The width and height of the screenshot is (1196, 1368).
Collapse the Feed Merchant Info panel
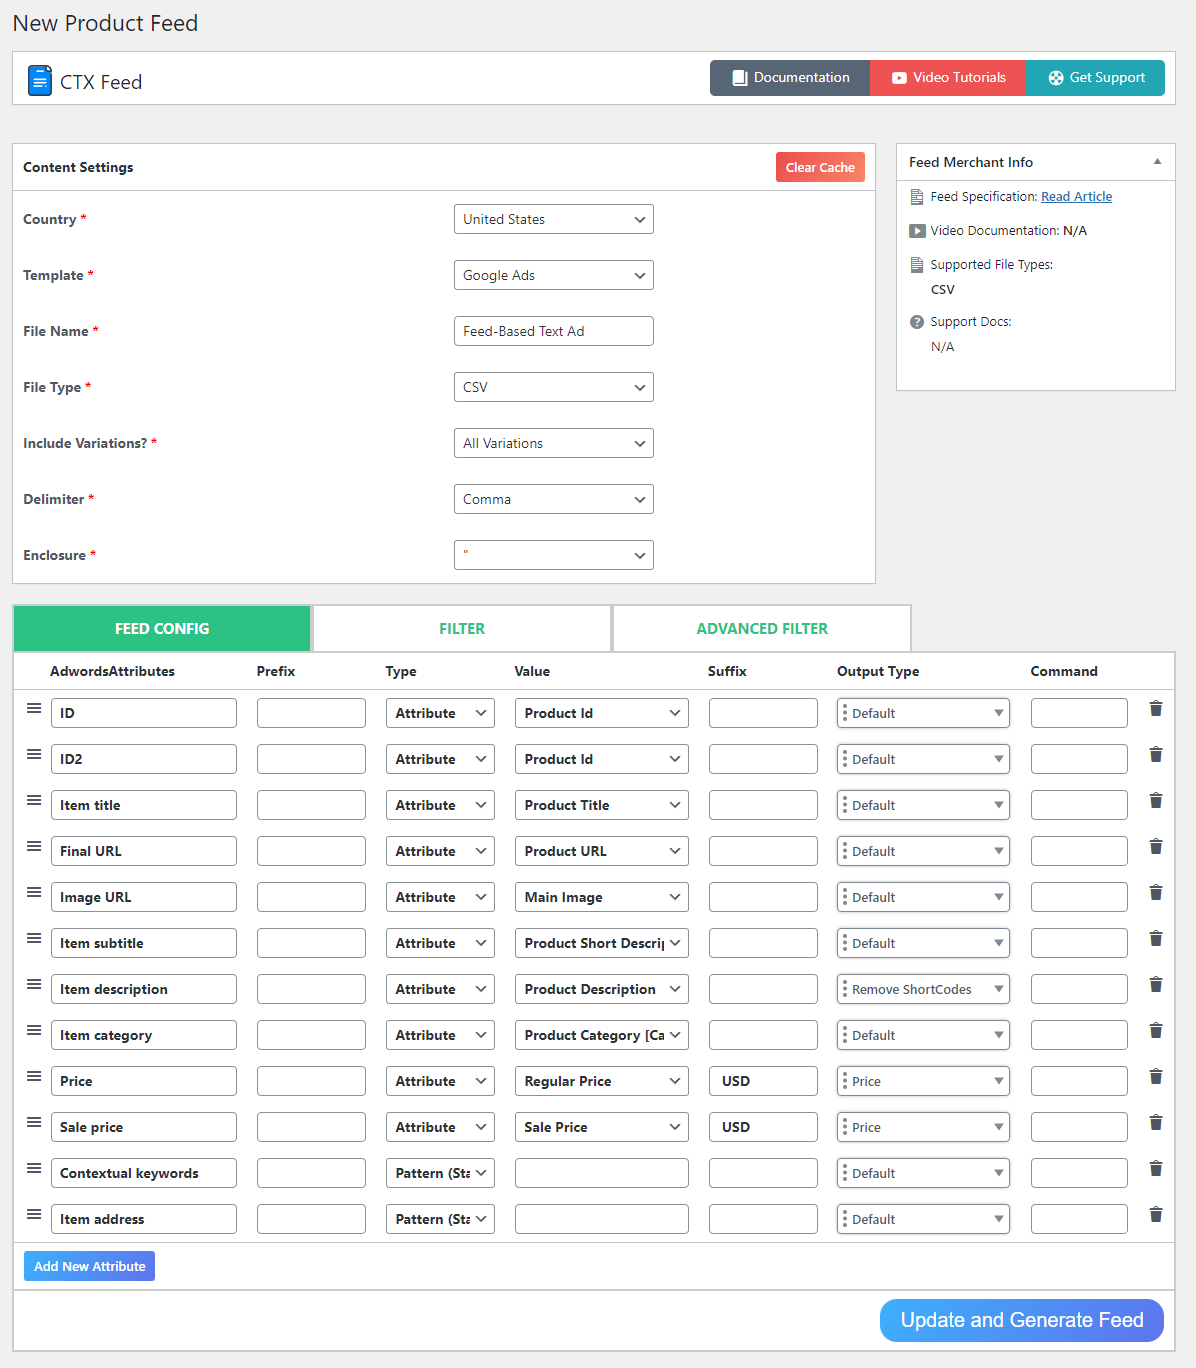pyautogui.click(x=1157, y=162)
